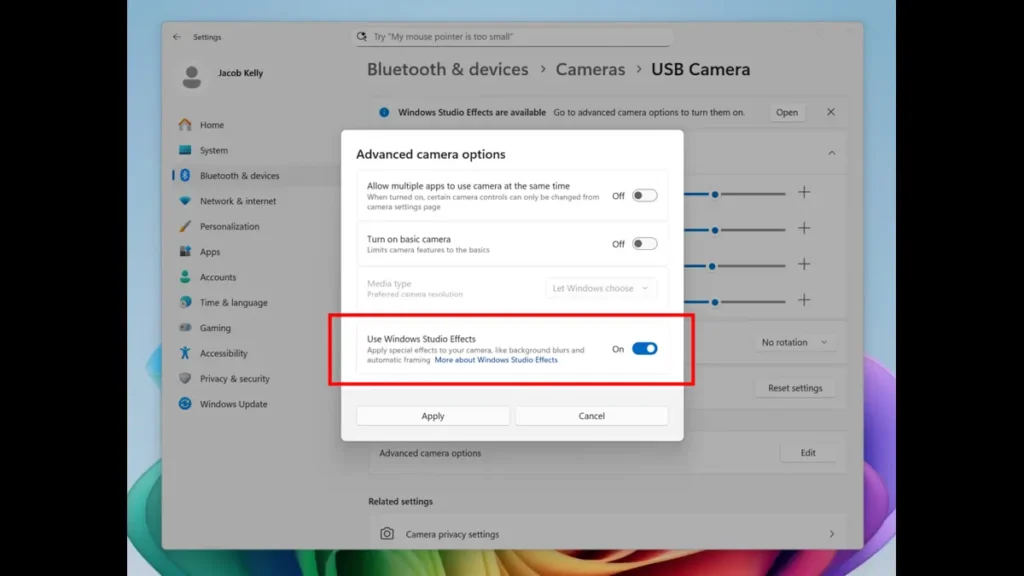The width and height of the screenshot is (1024, 576).
Task: Click the Advanced camera options dialog title
Action: 430,154
